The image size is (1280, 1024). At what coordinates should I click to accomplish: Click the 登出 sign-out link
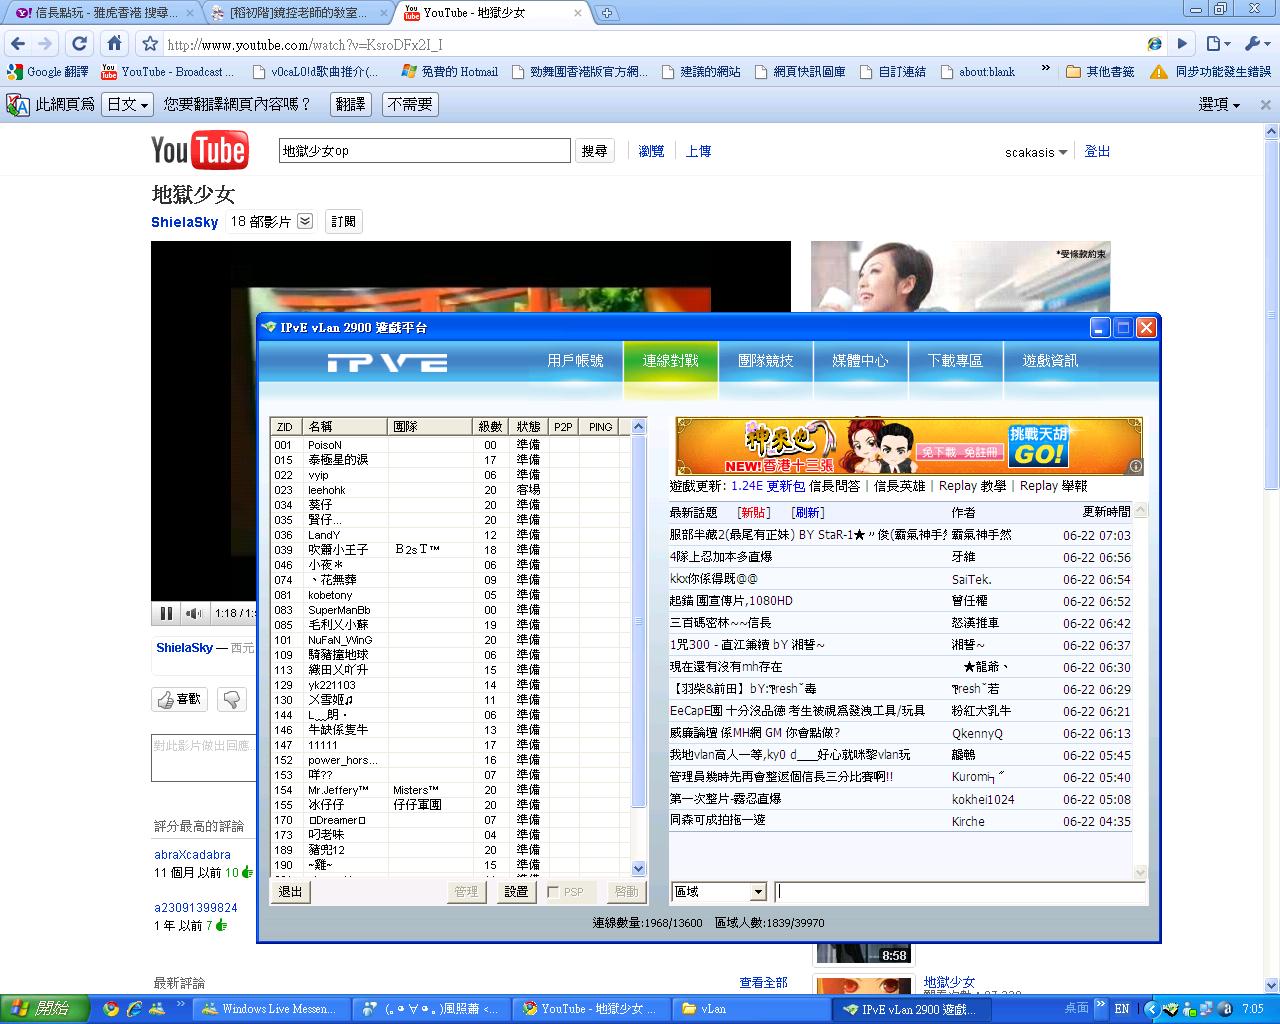coord(1097,151)
